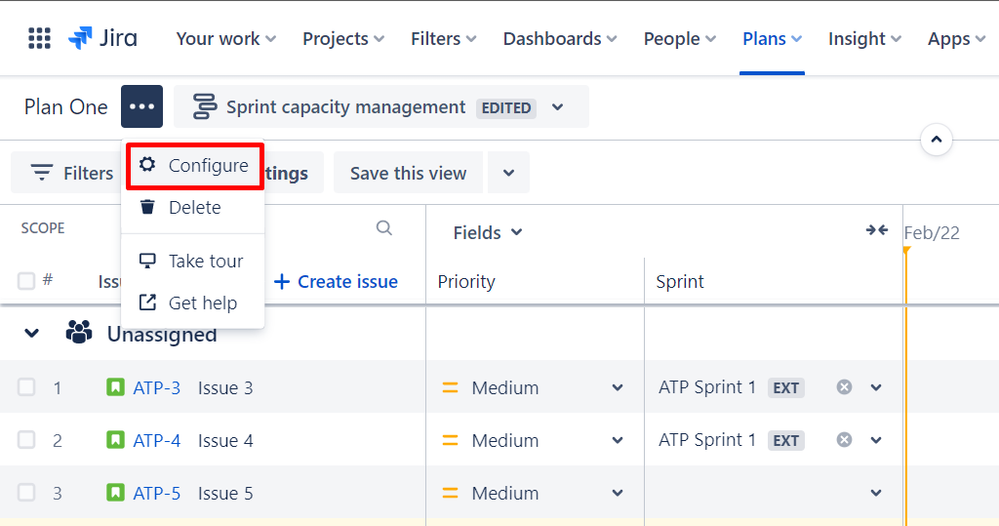Select Take tour from the plan menu

click(192, 260)
